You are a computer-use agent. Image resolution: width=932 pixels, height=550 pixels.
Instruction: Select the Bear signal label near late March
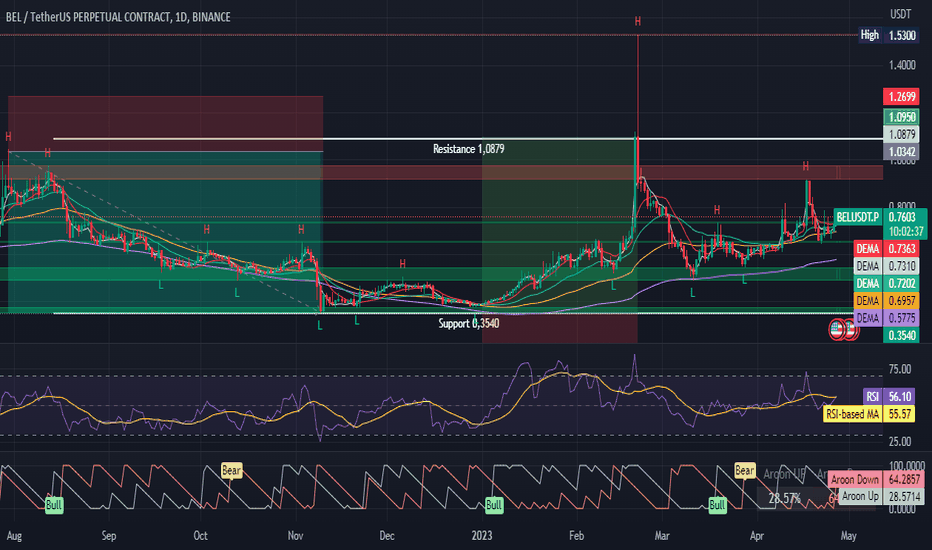[x=744, y=470]
